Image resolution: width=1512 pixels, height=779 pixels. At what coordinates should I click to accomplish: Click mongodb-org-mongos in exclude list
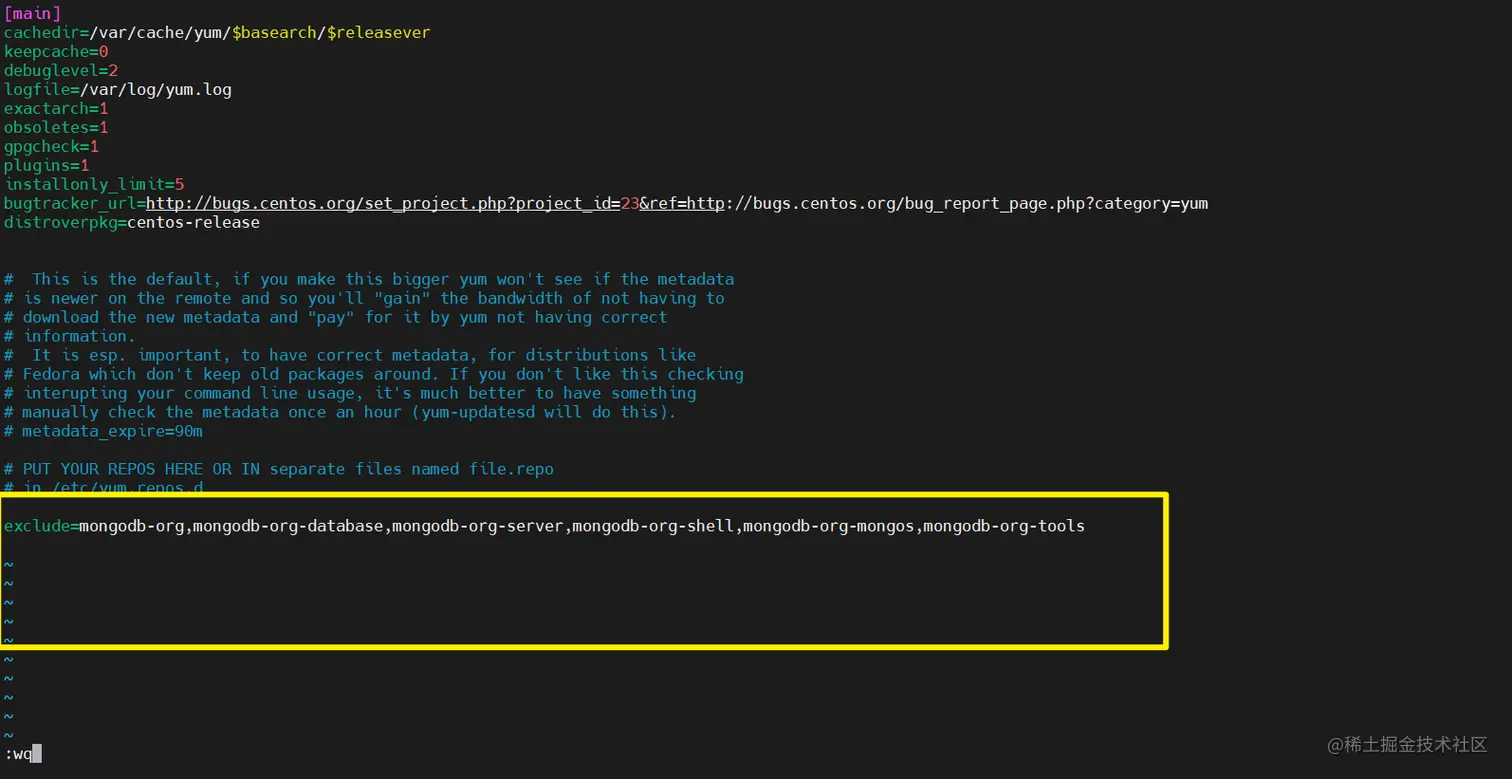click(x=829, y=526)
